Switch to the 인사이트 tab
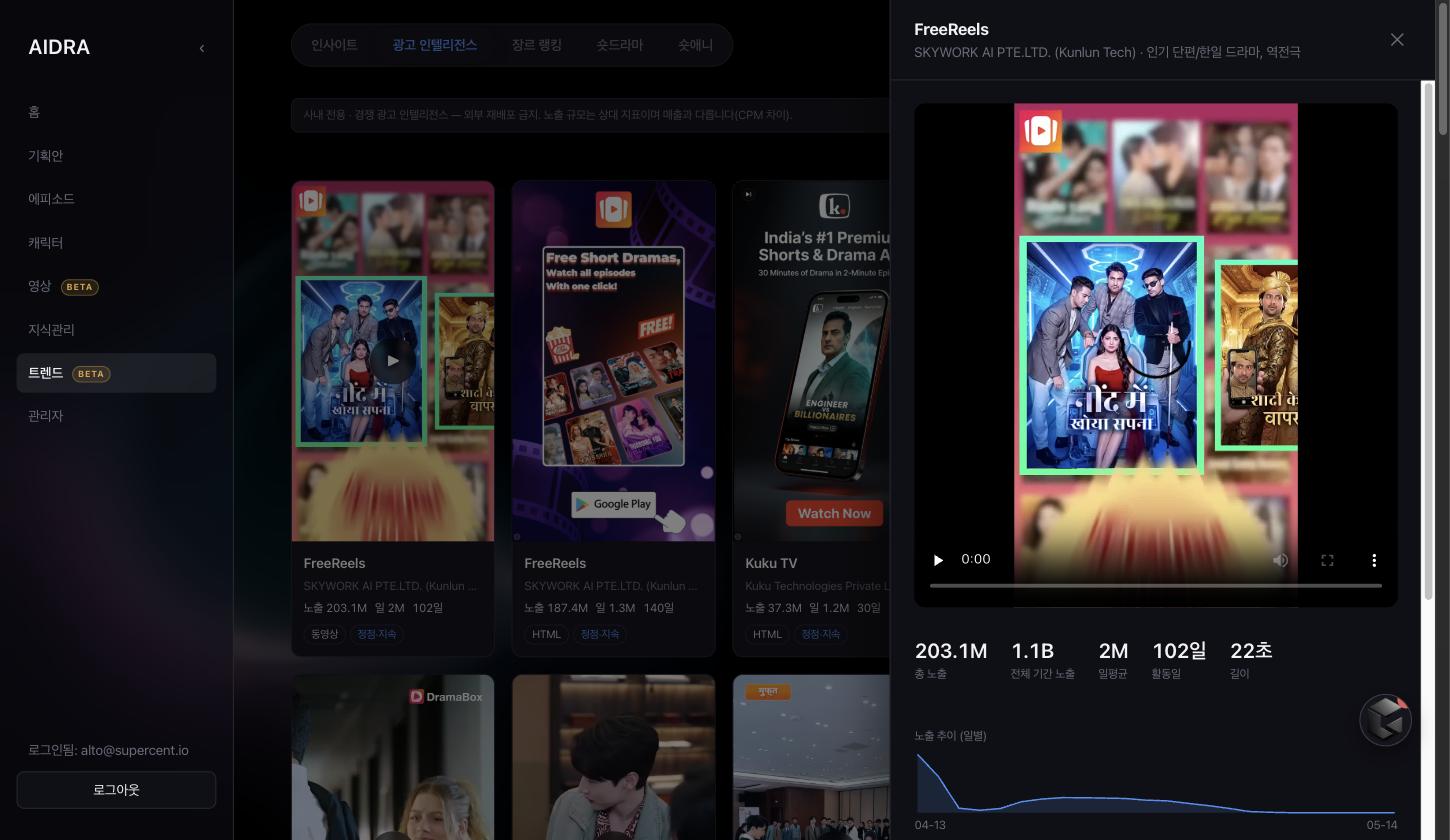 [334, 45]
